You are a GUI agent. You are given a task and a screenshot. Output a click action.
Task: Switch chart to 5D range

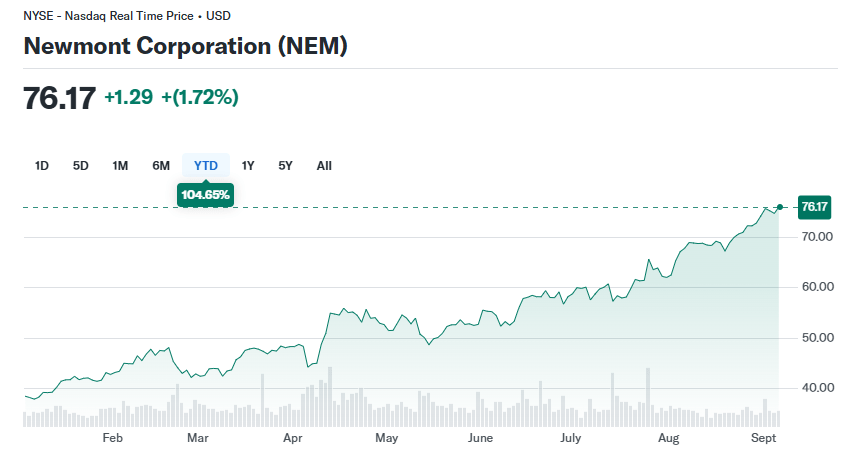[81, 166]
